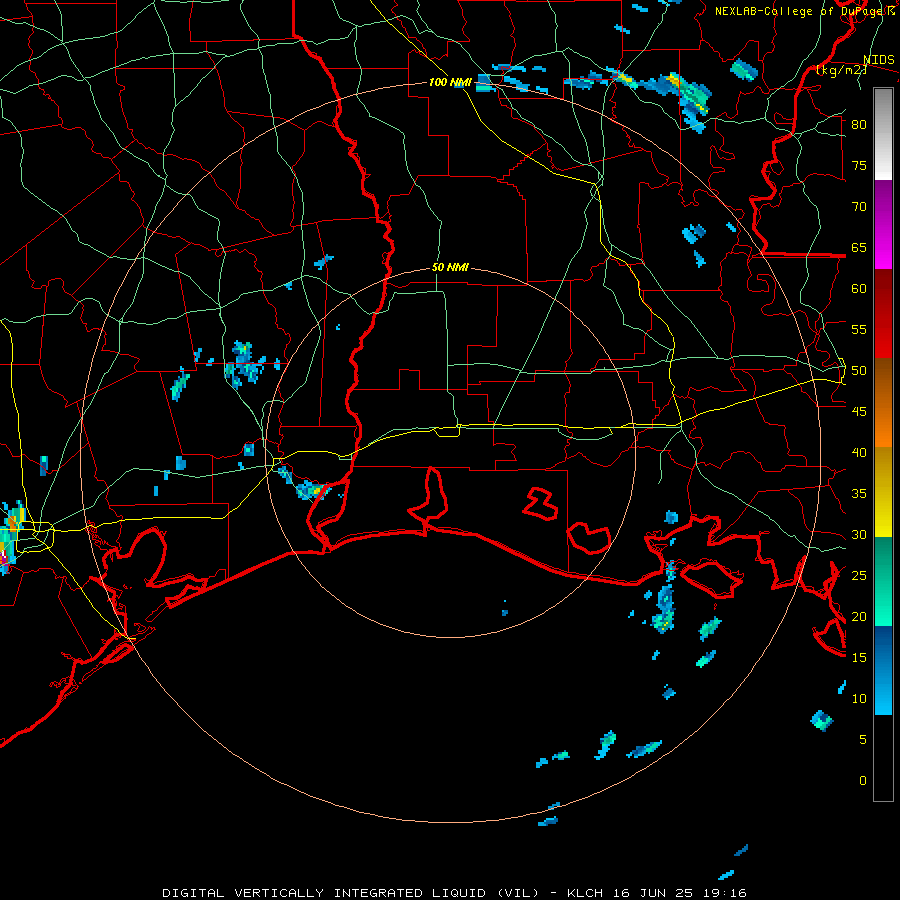Click the 50 value on color scale

[x=859, y=371]
